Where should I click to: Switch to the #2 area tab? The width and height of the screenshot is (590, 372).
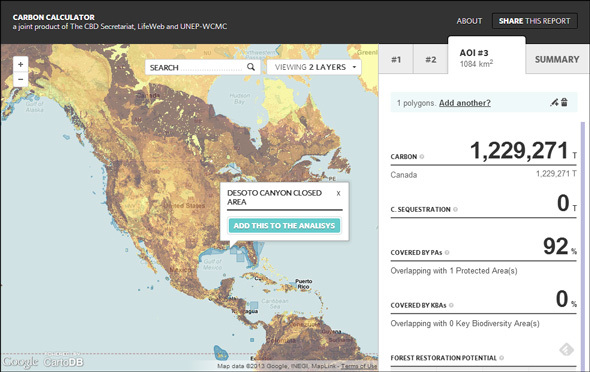click(430, 59)
